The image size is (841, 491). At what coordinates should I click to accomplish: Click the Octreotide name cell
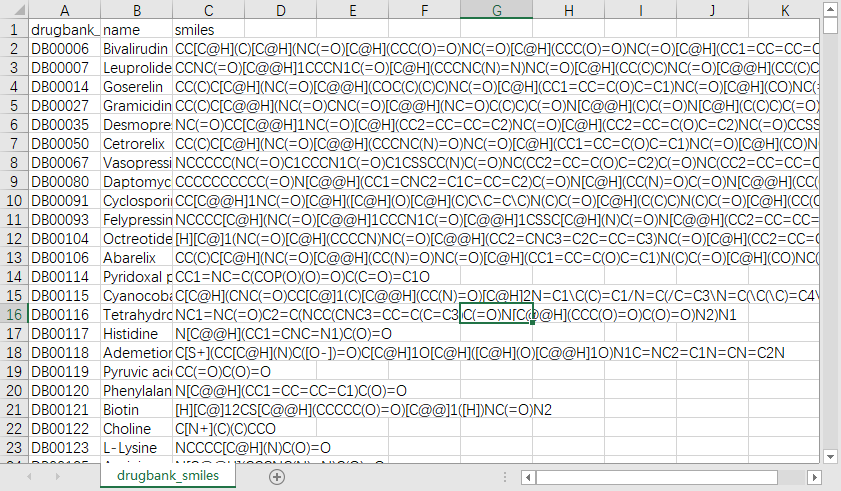click(x=137, y=239)
